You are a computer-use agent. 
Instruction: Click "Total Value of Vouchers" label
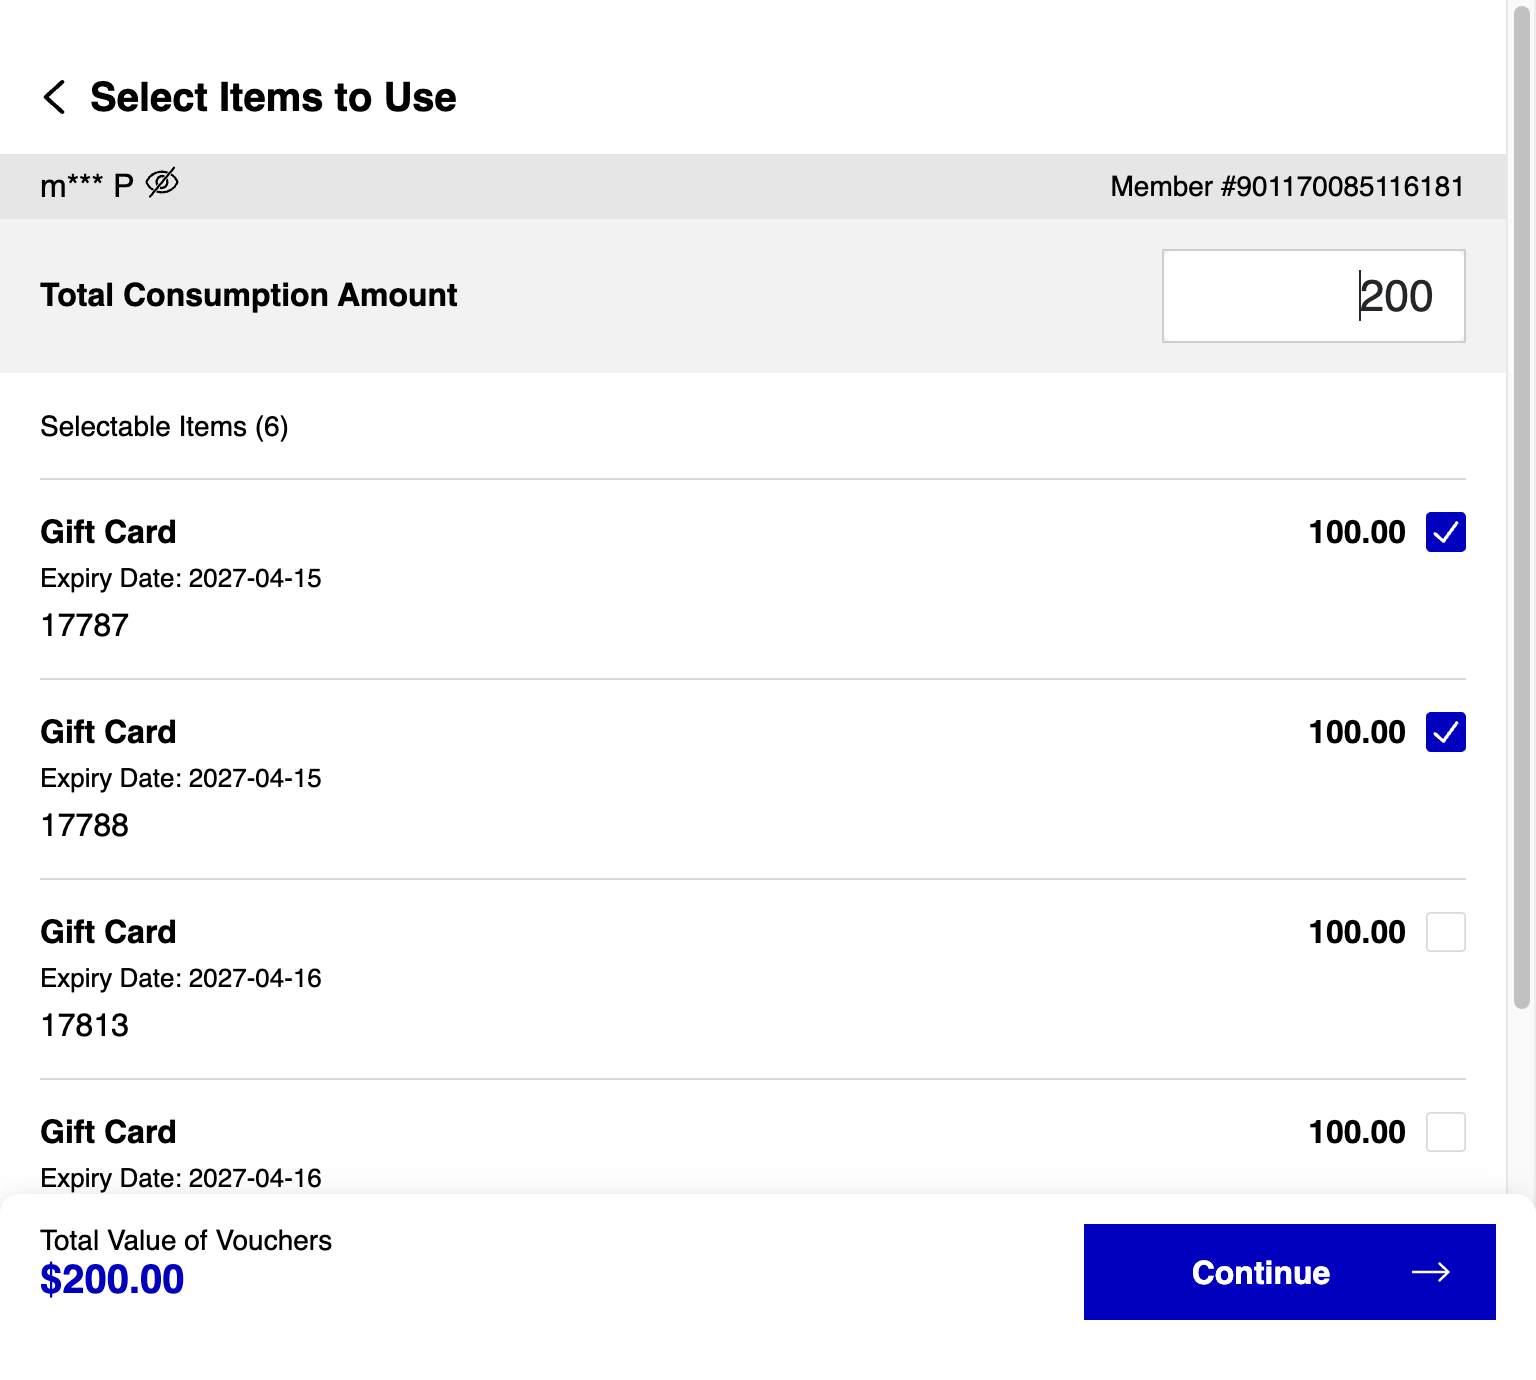[x=186, y=1241]
